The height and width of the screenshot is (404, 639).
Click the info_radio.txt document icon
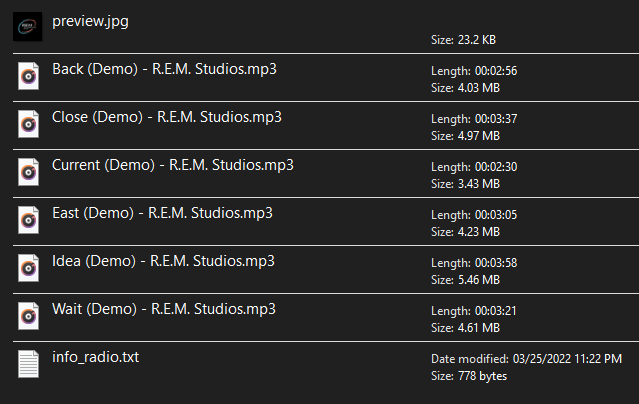tap(28, 363)
